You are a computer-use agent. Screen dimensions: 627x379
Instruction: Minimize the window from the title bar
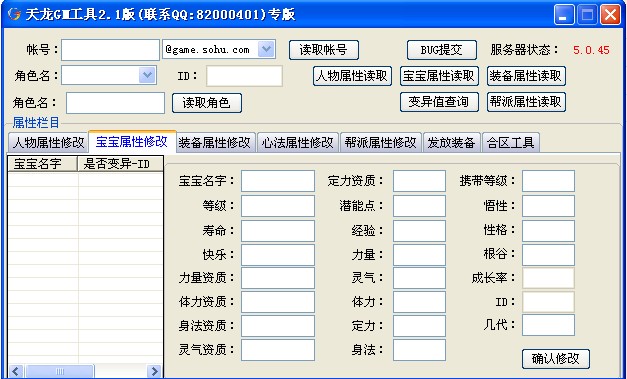[x=564, y=15]
